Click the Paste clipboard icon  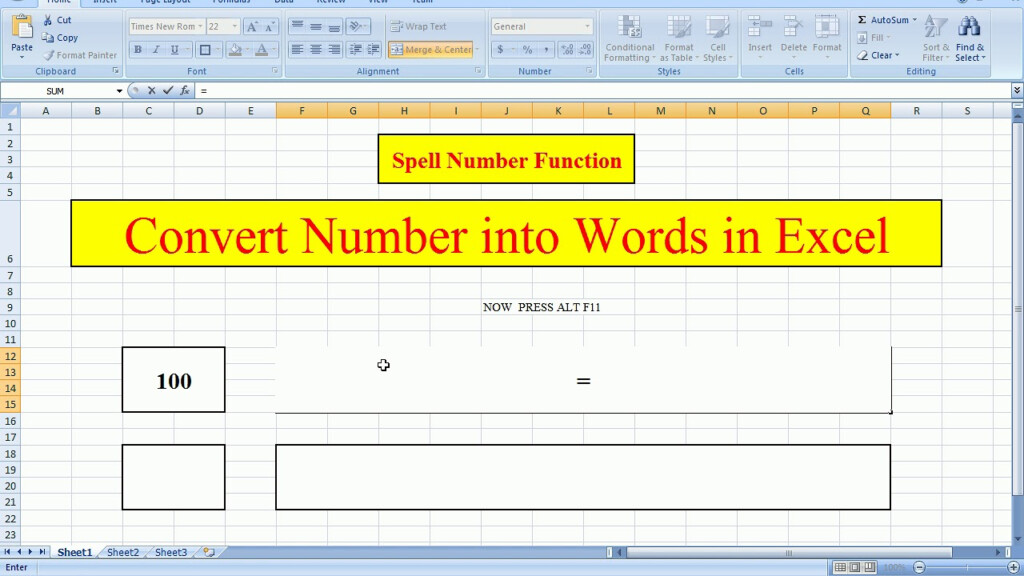22,27
